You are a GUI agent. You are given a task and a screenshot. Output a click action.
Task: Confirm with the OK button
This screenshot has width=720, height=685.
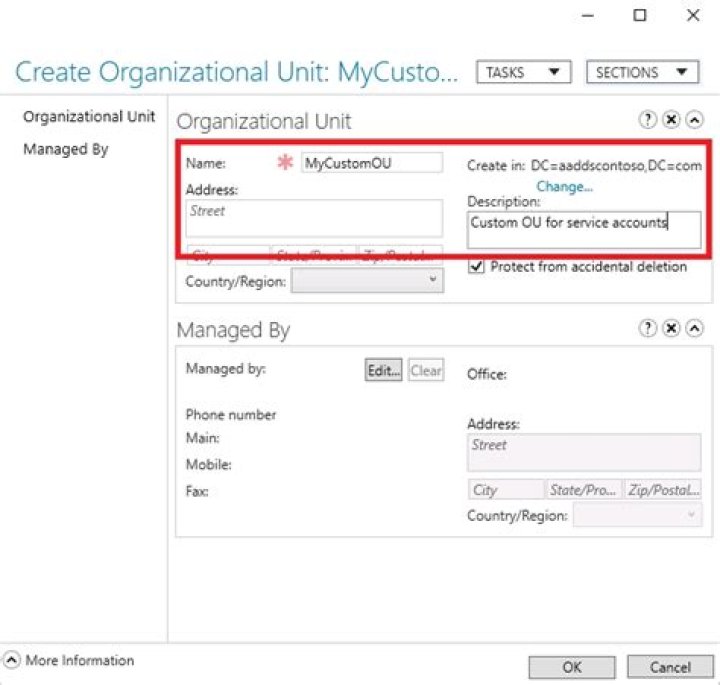[572, 667]
